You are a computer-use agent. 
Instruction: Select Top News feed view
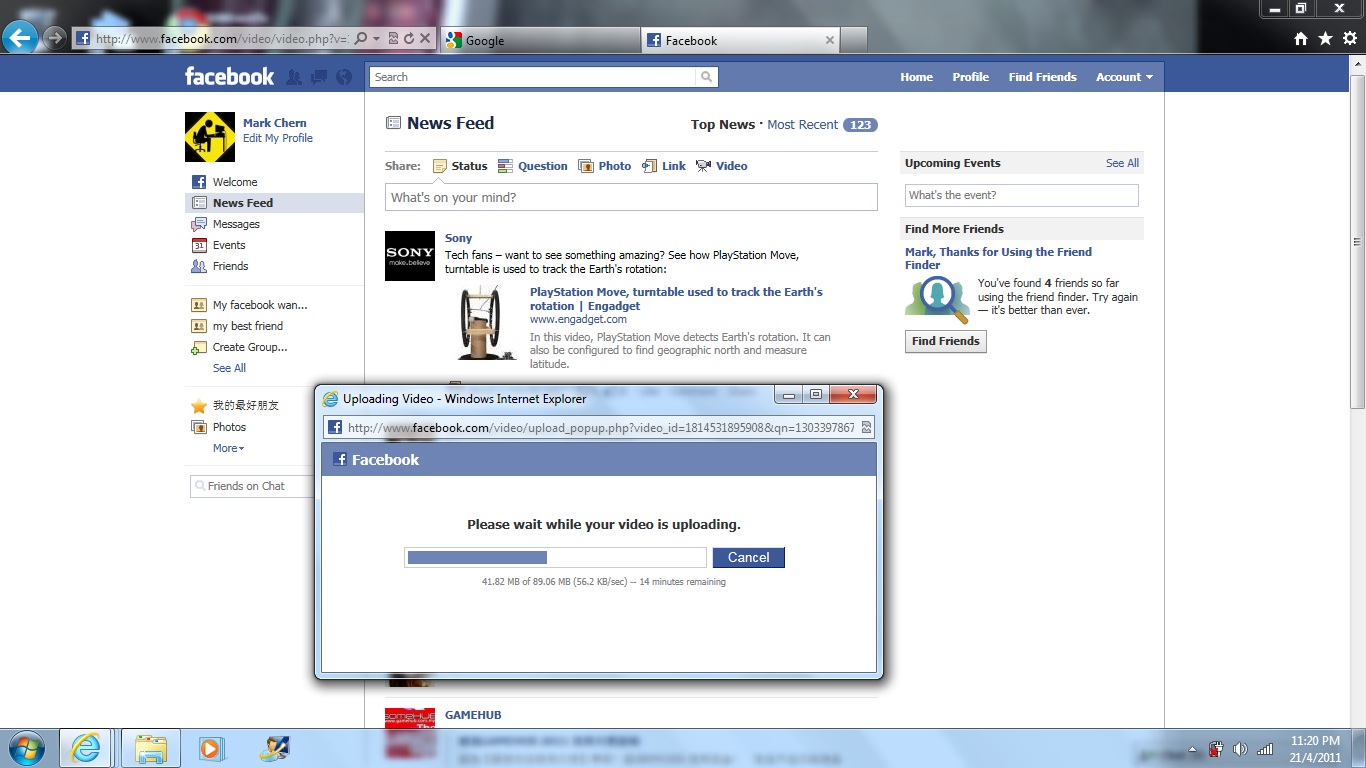tap(722, 125)
